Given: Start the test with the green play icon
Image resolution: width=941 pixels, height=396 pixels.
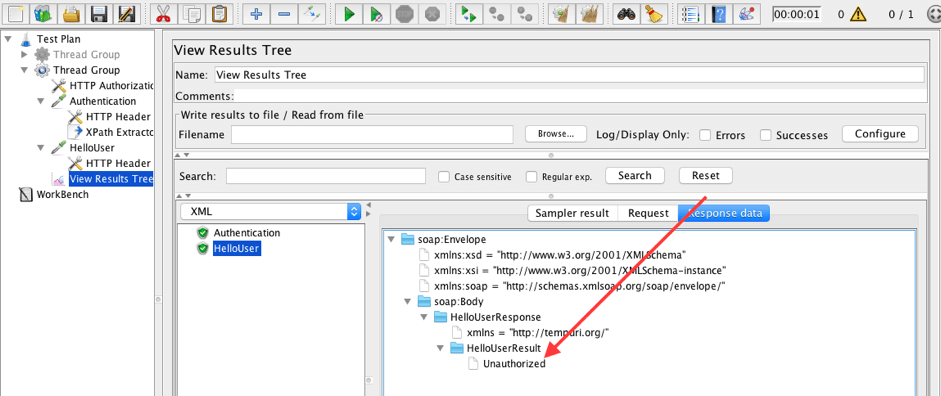Looking at the screenshot, I should click(x=349, y=13).
